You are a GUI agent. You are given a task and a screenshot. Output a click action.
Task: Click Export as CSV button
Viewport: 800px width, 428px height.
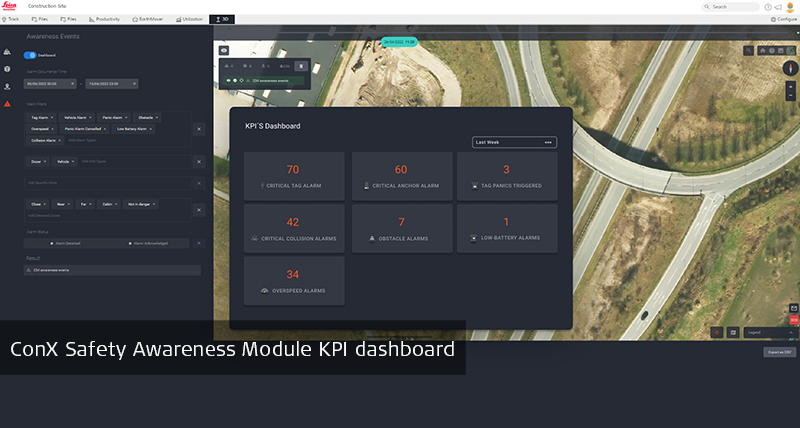(778, 352)
